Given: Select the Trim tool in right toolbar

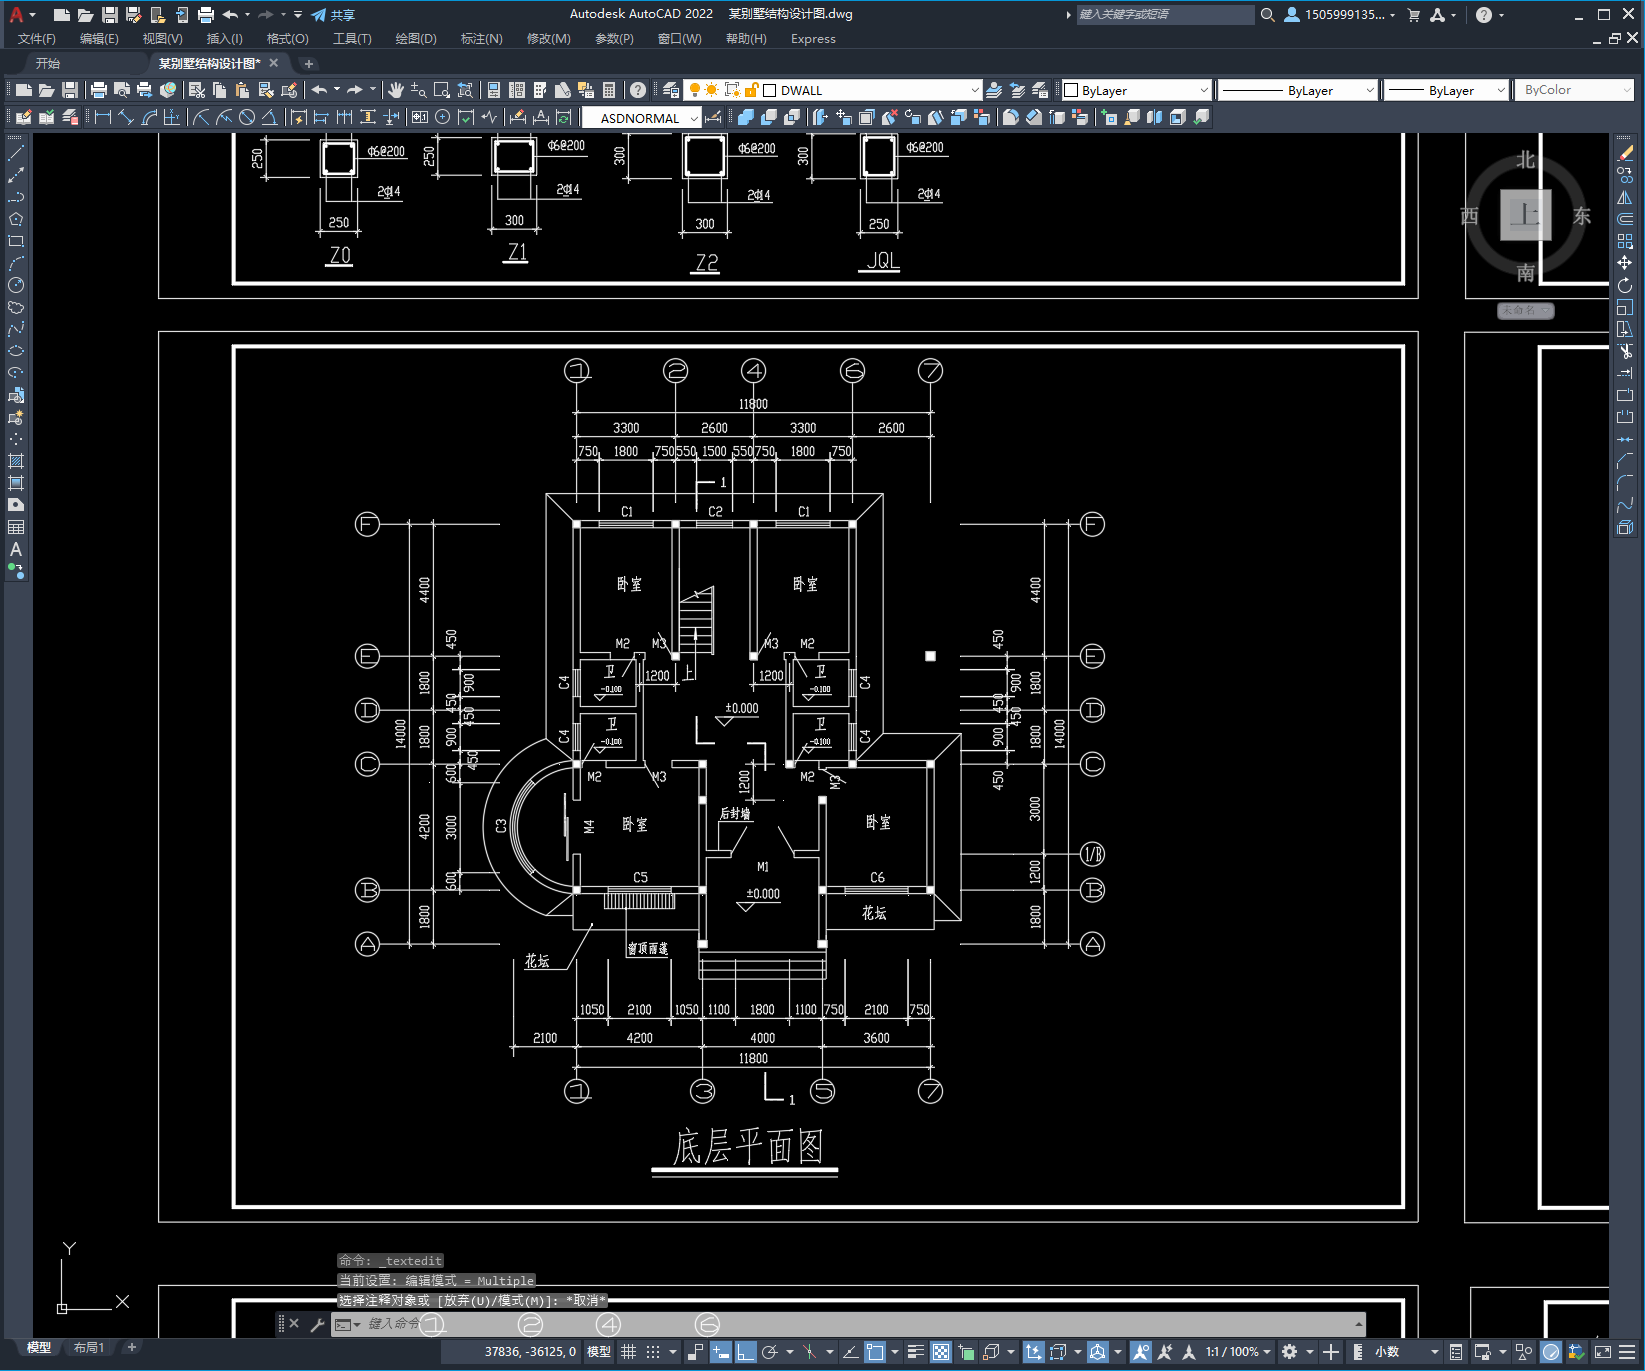Looking at the screenshot, I should (x=1625, y=351).
